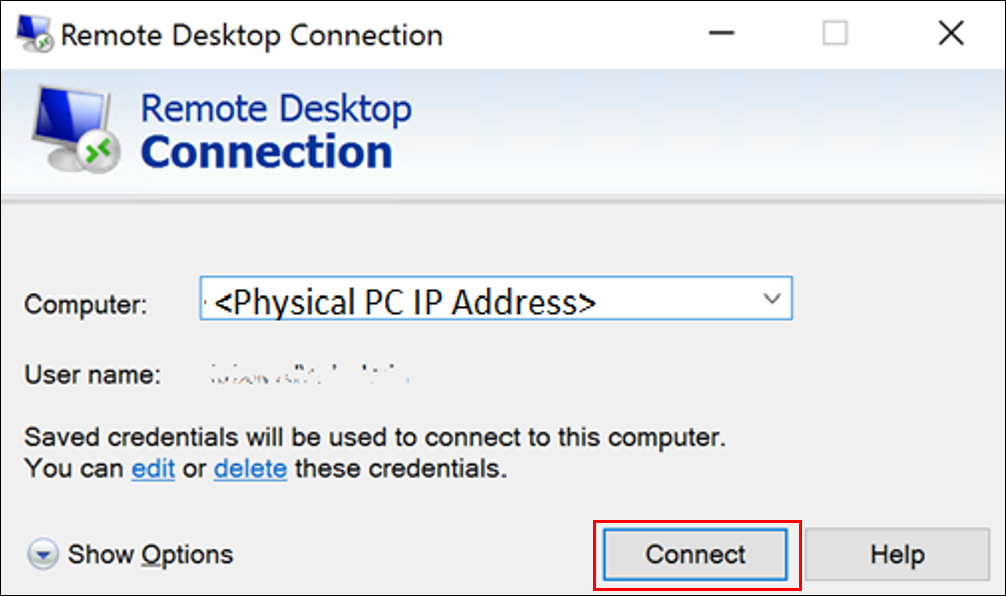Click the blurred user name value
This screenshot has height=596, width=1006.
pyautogui.click(x=311, y=377)
